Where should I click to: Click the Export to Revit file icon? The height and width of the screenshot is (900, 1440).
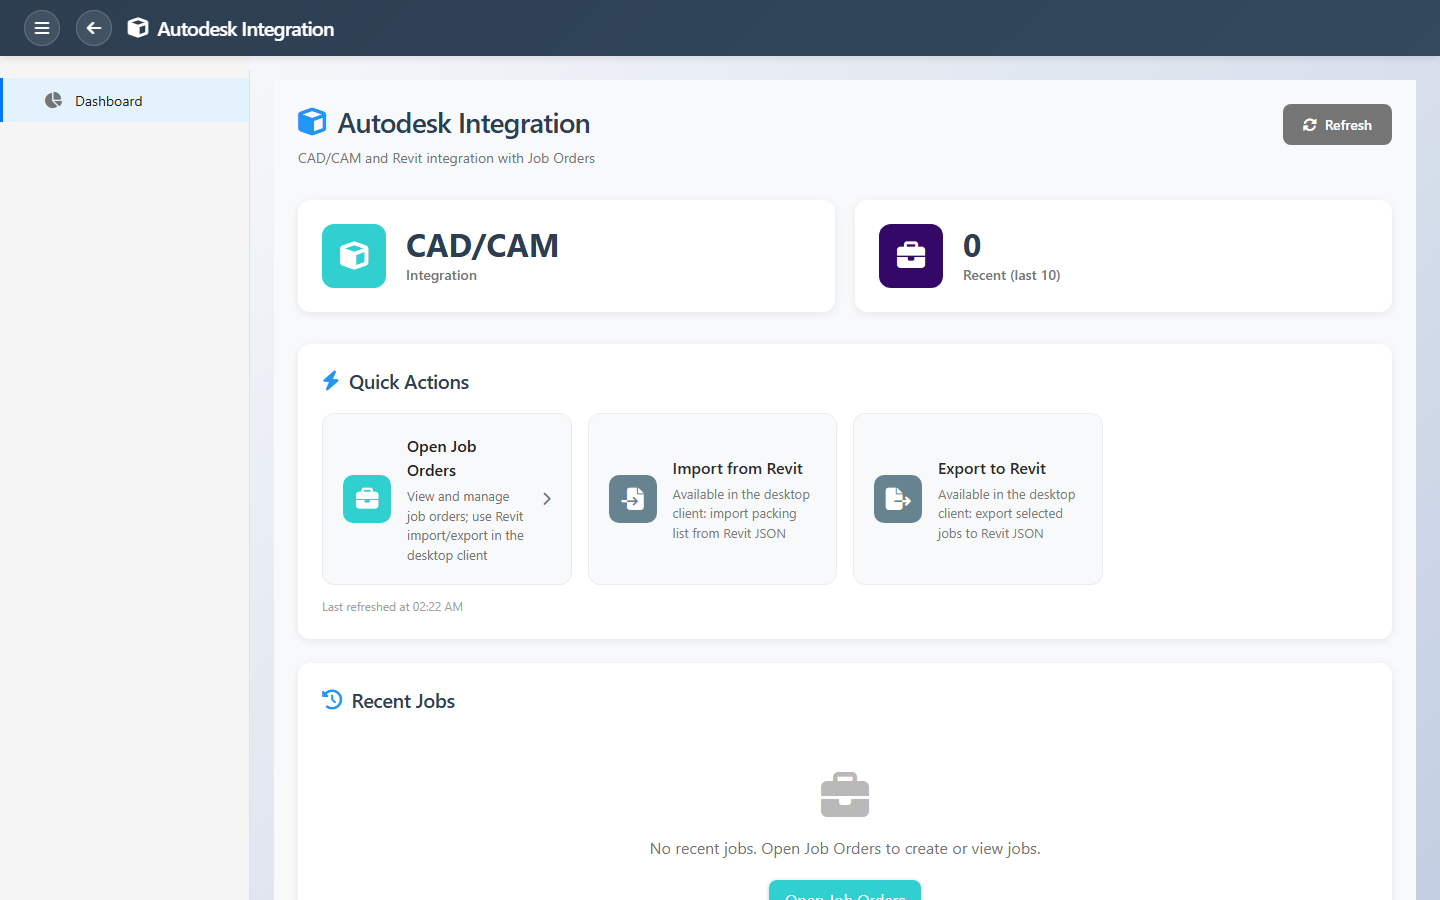(898, 499)
